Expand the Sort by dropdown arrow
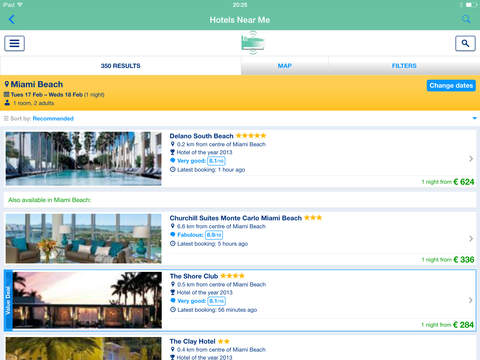Screen dimensions: 480x360 click(474, 118)
